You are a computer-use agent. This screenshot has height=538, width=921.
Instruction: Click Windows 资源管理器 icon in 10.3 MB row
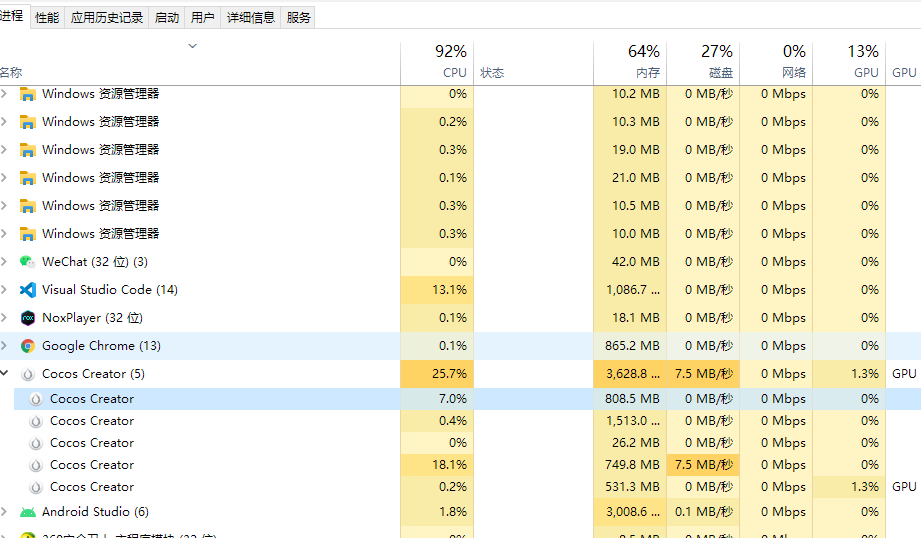click(x=28, y=122)
